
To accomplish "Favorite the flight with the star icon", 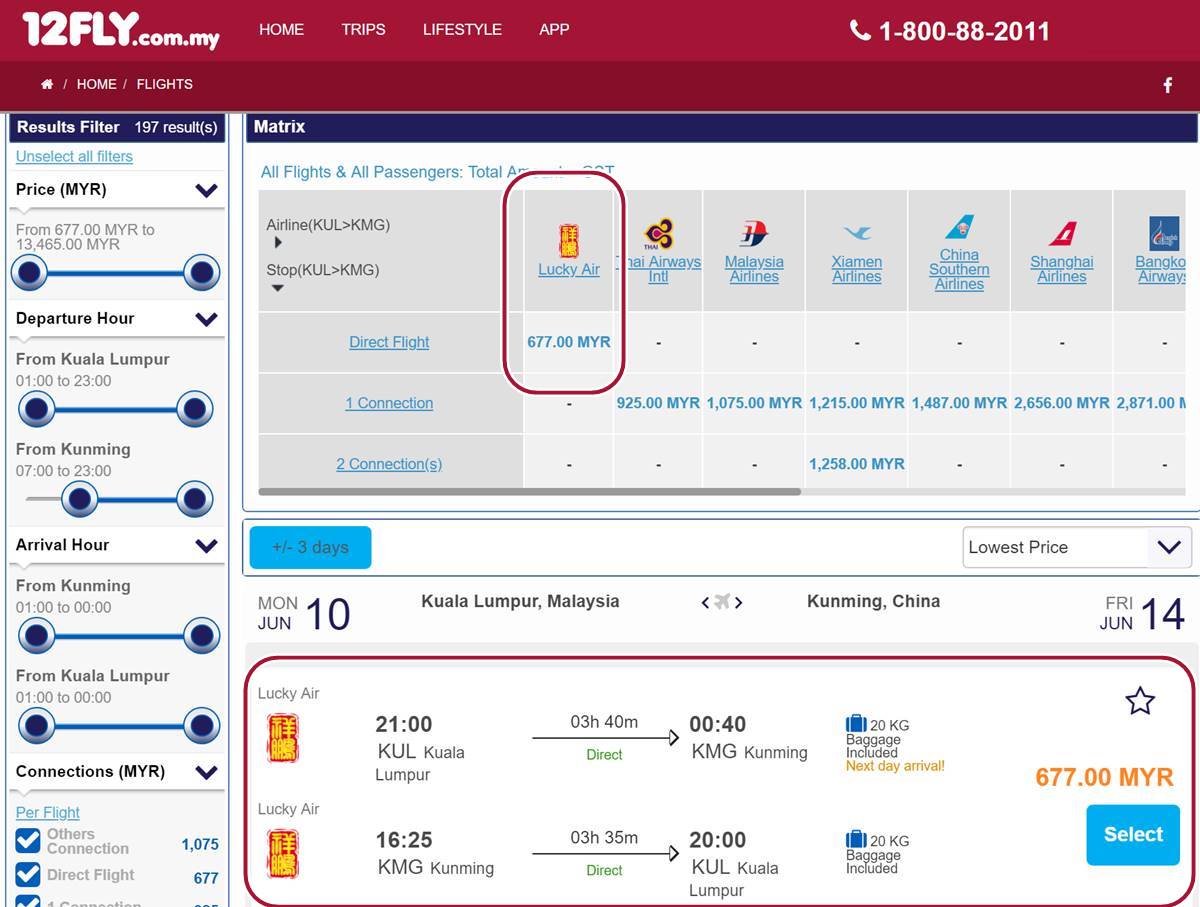I will click(x=1140, y=701).
